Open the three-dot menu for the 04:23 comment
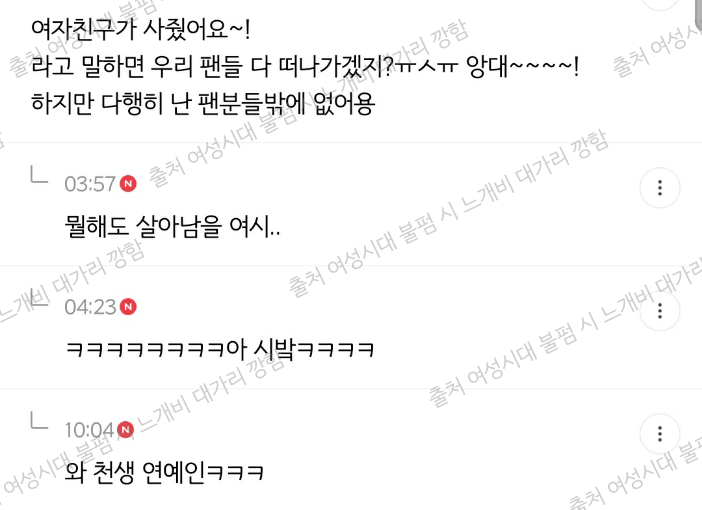 tap(659, 310)
